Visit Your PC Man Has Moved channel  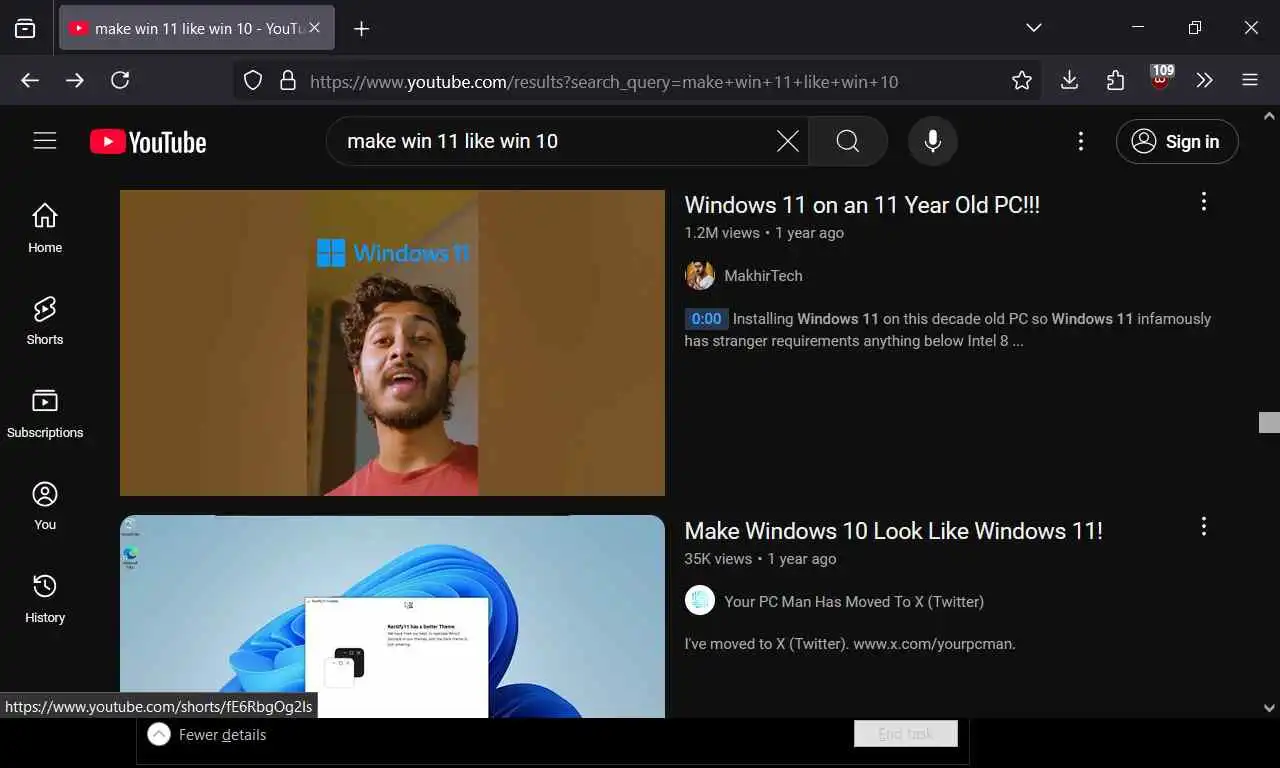coord(854,602)
